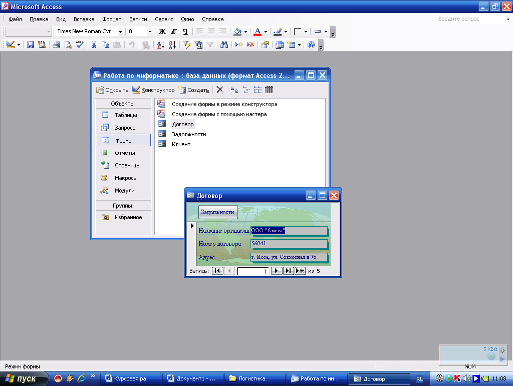Image resolution: width=513 pixels, height=386 pixels.
Task: Open the New Object dropdown arrow
Action: [300, 44]
